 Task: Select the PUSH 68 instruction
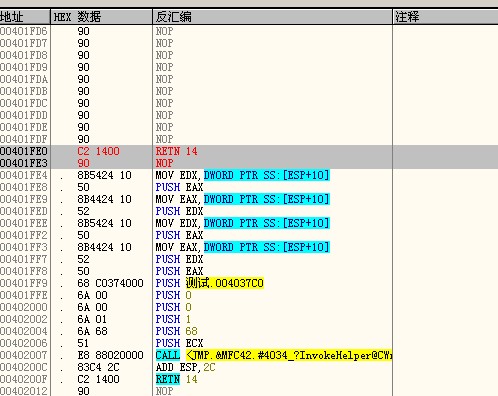click(x=176, y=331)
